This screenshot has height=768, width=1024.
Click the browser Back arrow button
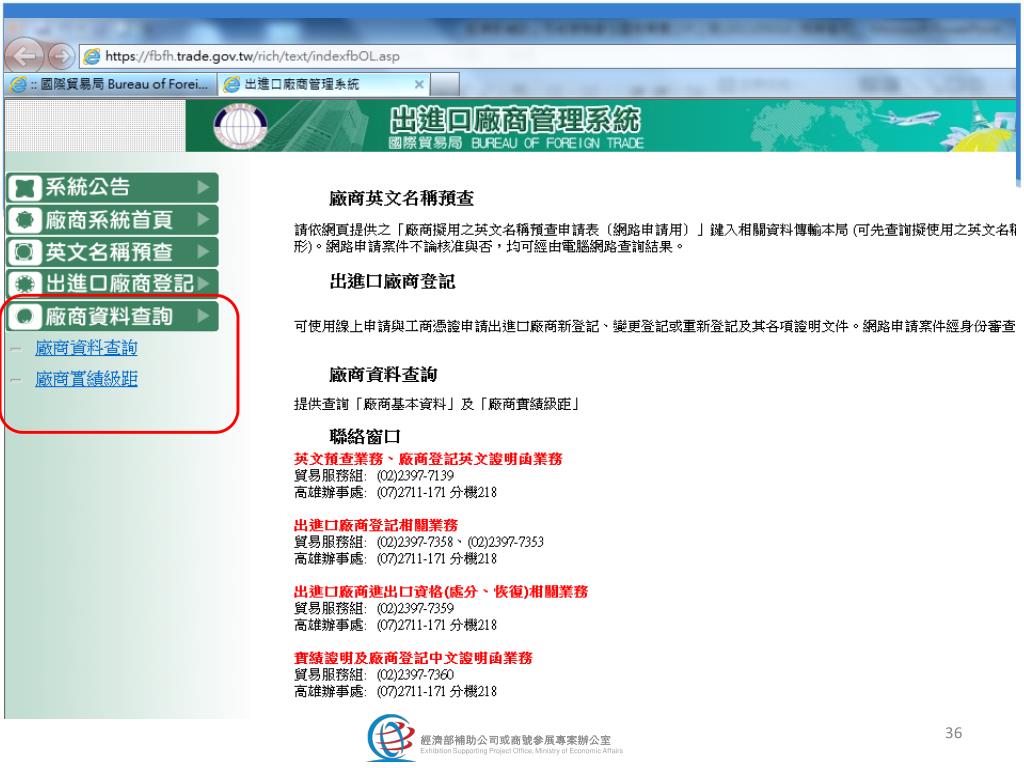pyautogui.click(x=25, y=56)
